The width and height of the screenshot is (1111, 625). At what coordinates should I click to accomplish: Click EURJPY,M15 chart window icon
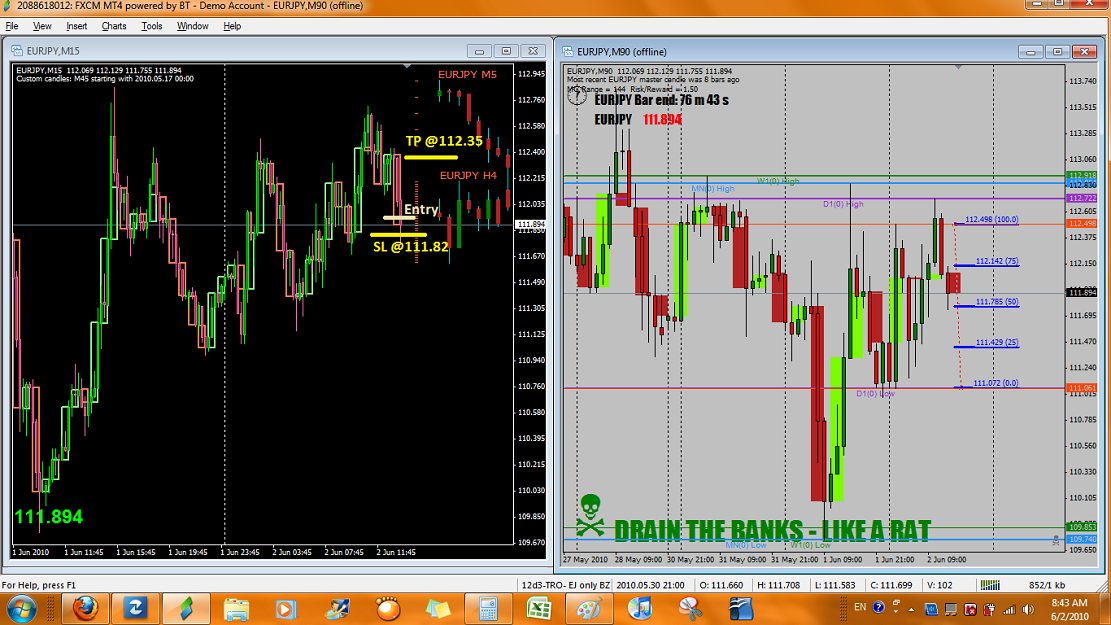click(16, 51)
